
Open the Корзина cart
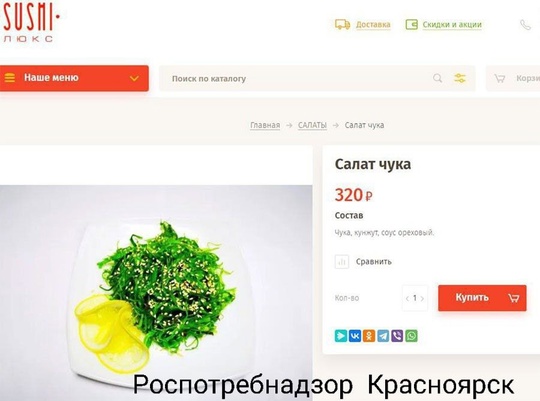click(x=513, y=79)
